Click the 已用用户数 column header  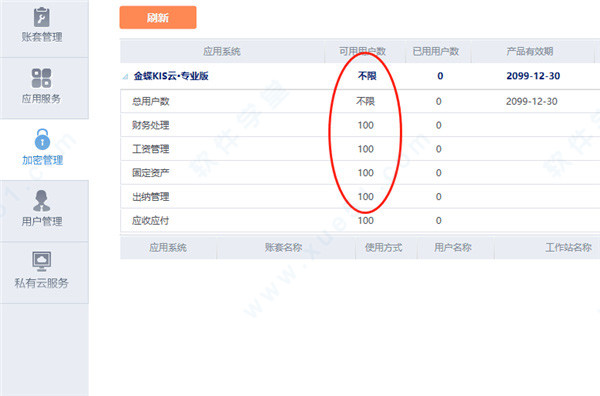(436, 51)
